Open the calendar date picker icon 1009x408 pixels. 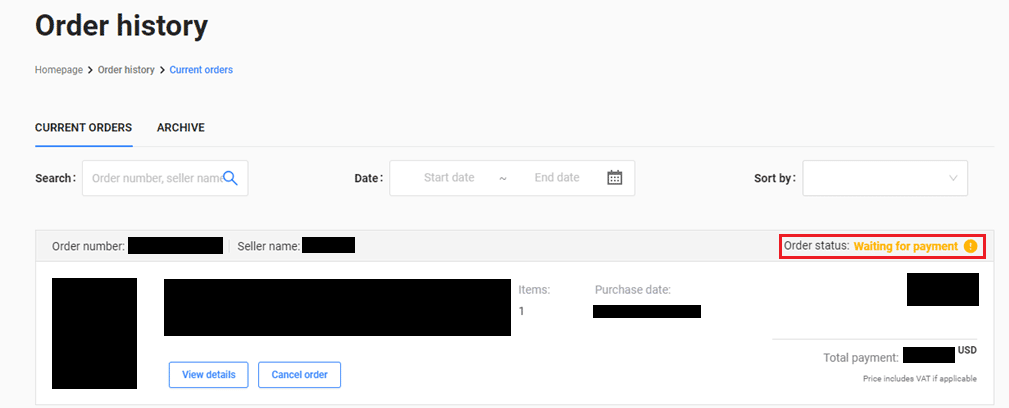[x=615, y=178]
